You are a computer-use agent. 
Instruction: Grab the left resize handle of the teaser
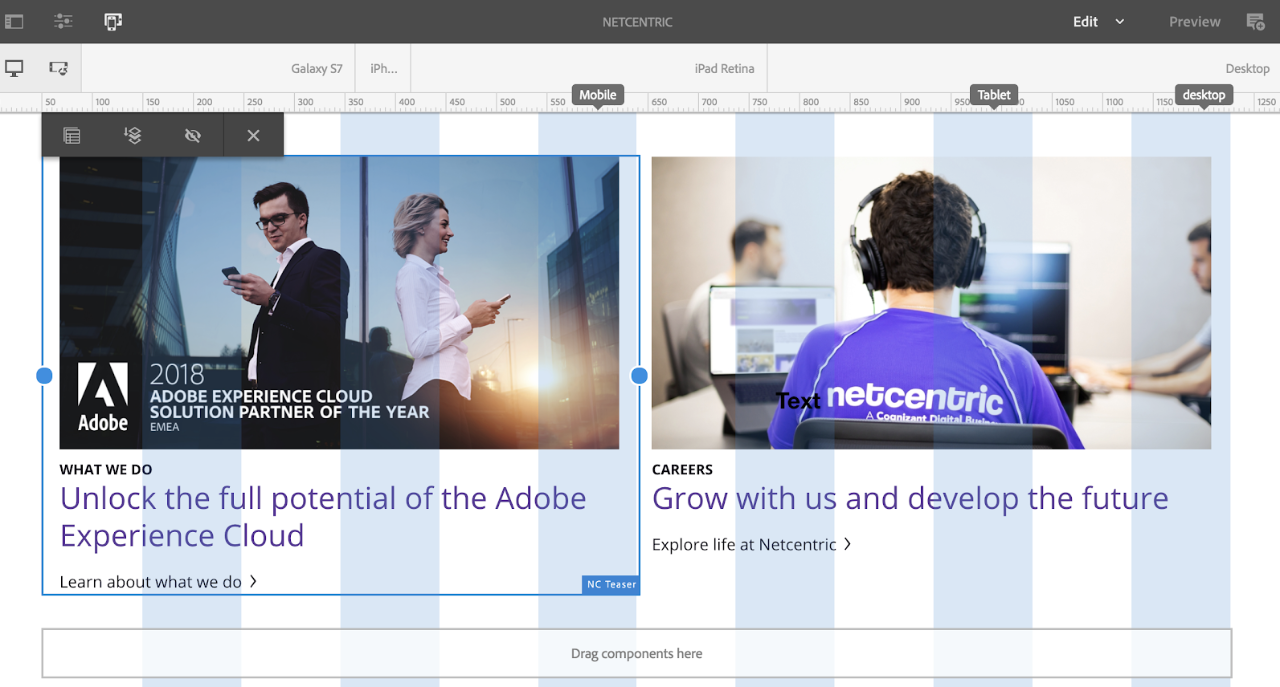[x=44, y=375]
